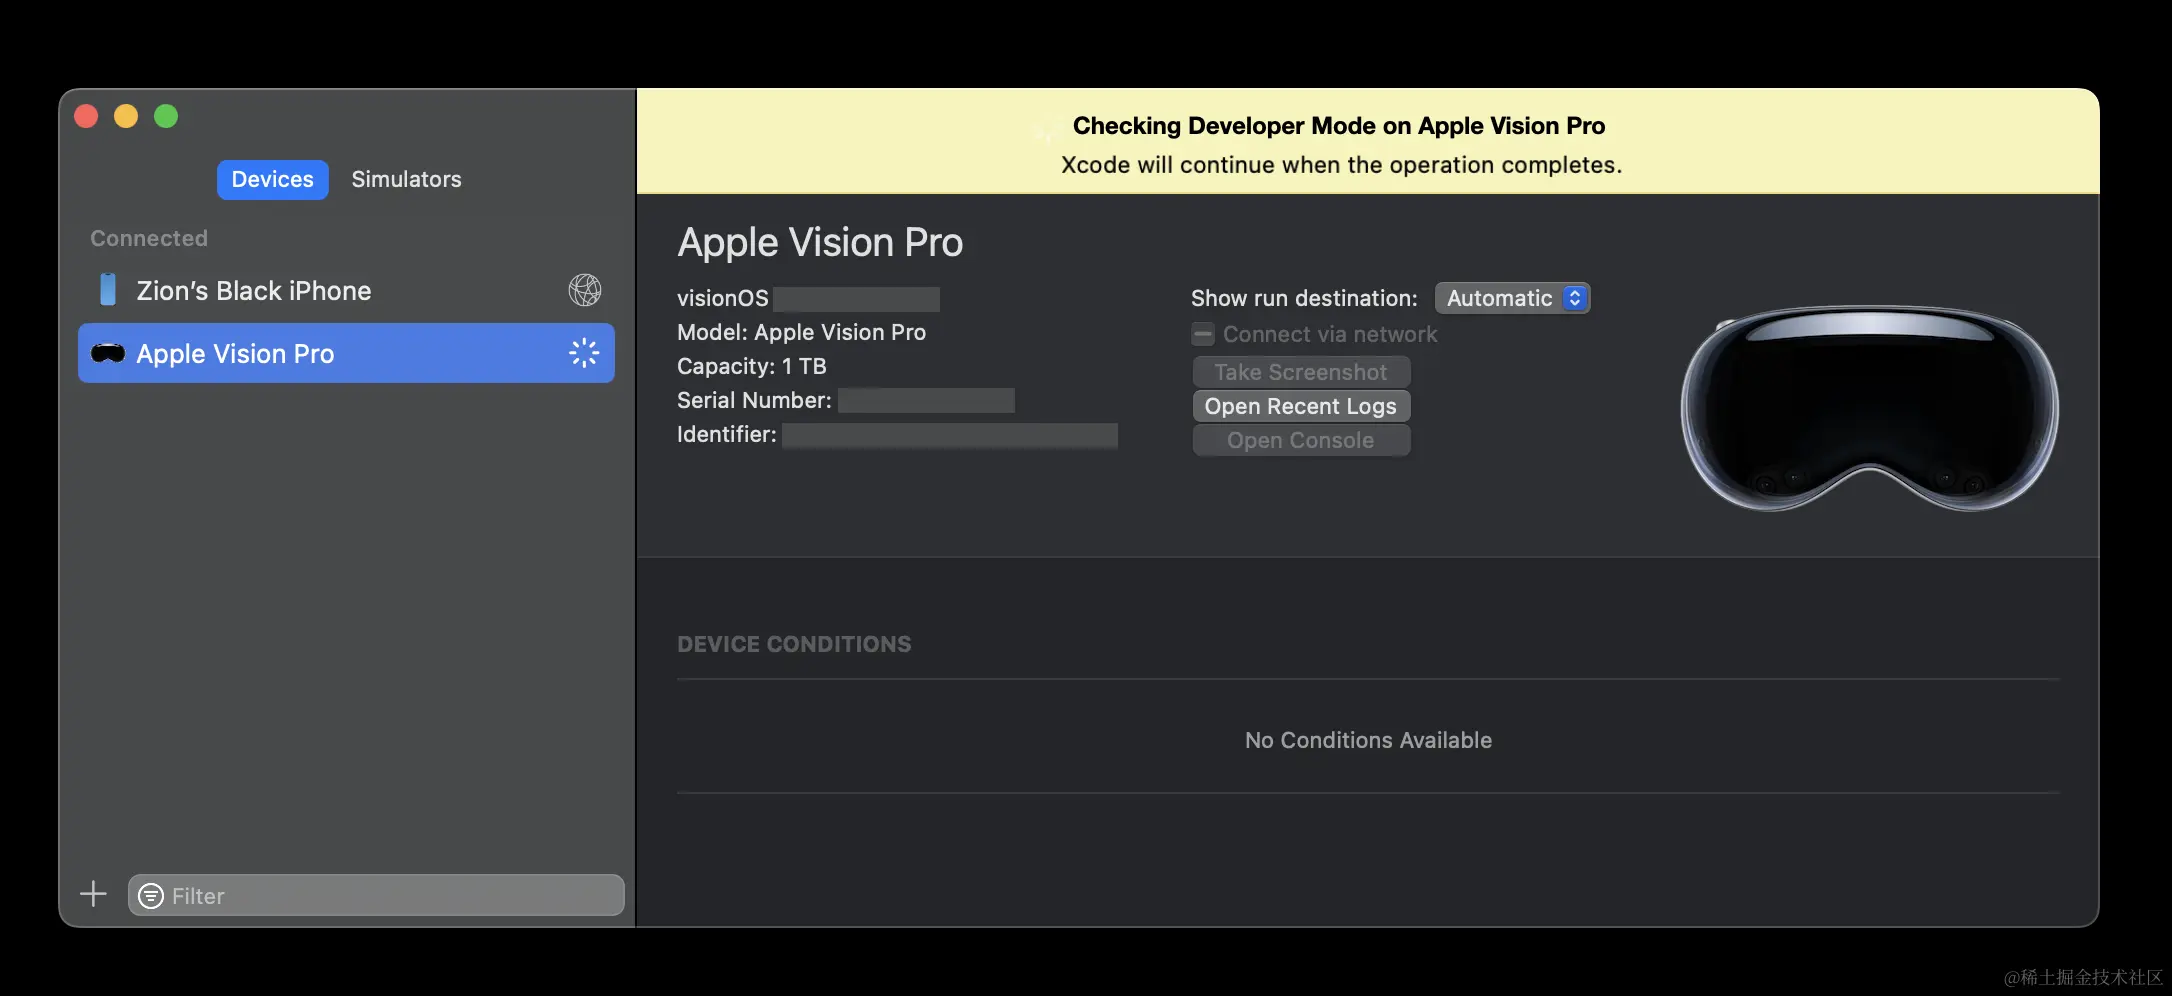
Task: Click the iPhone device icon in sidebar
Action: pyautogui.click(x=108, y=290)
